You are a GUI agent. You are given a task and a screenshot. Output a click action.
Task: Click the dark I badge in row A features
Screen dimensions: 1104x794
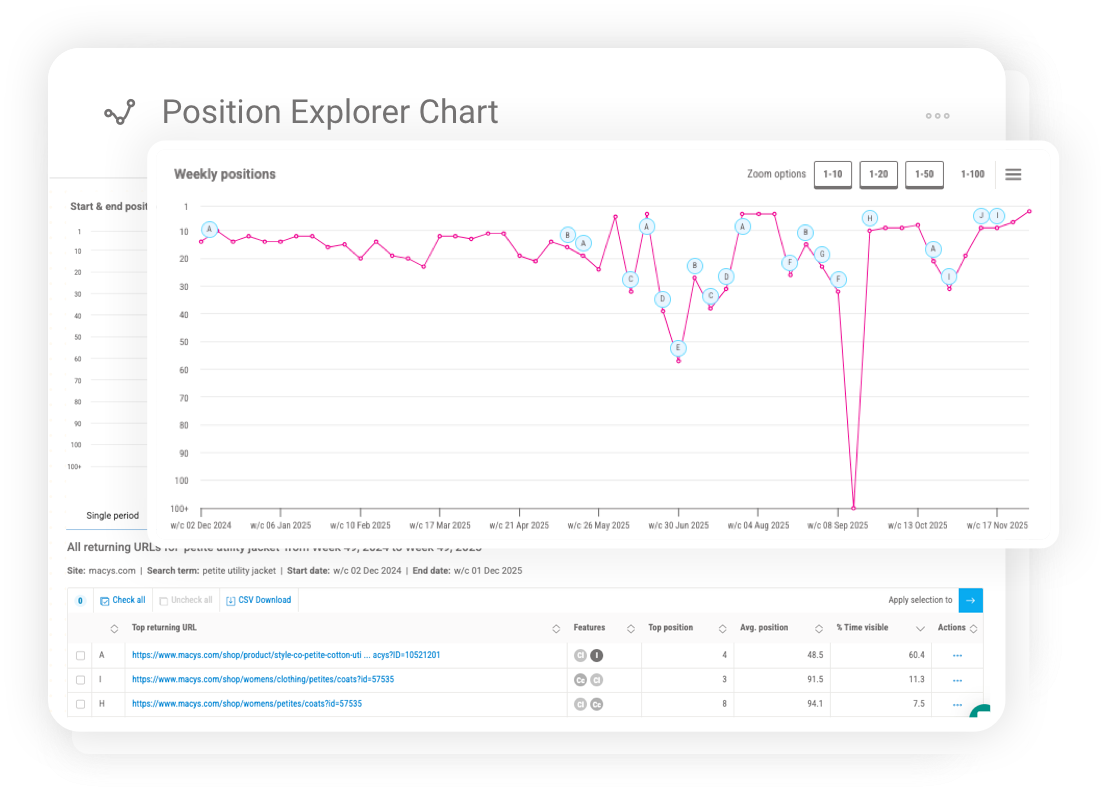point(596,655)
